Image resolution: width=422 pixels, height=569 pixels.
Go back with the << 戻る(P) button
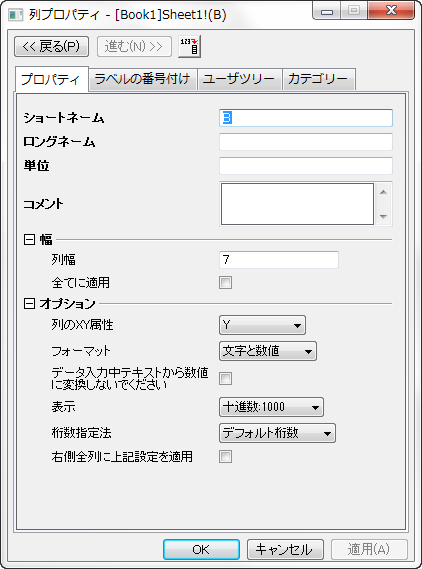[52, 46]
